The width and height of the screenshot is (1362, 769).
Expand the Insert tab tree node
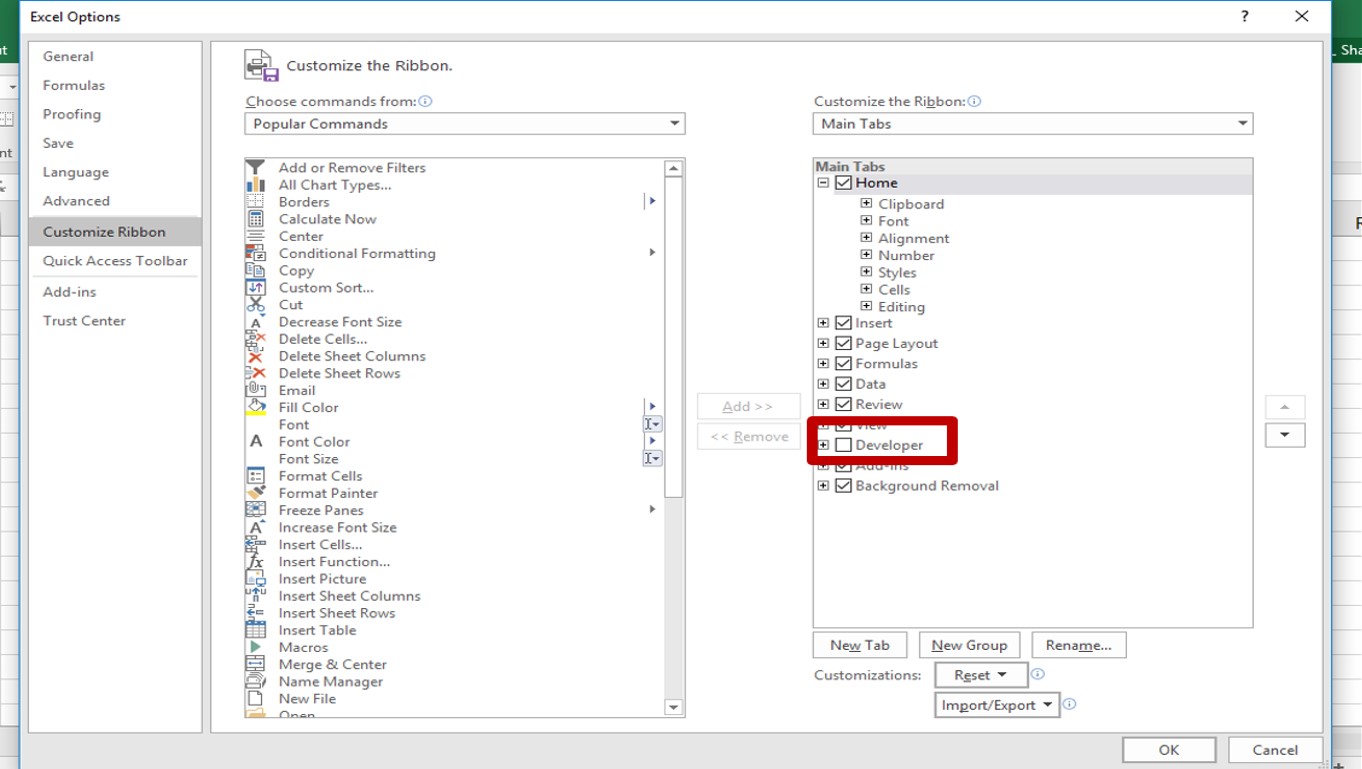821,322
